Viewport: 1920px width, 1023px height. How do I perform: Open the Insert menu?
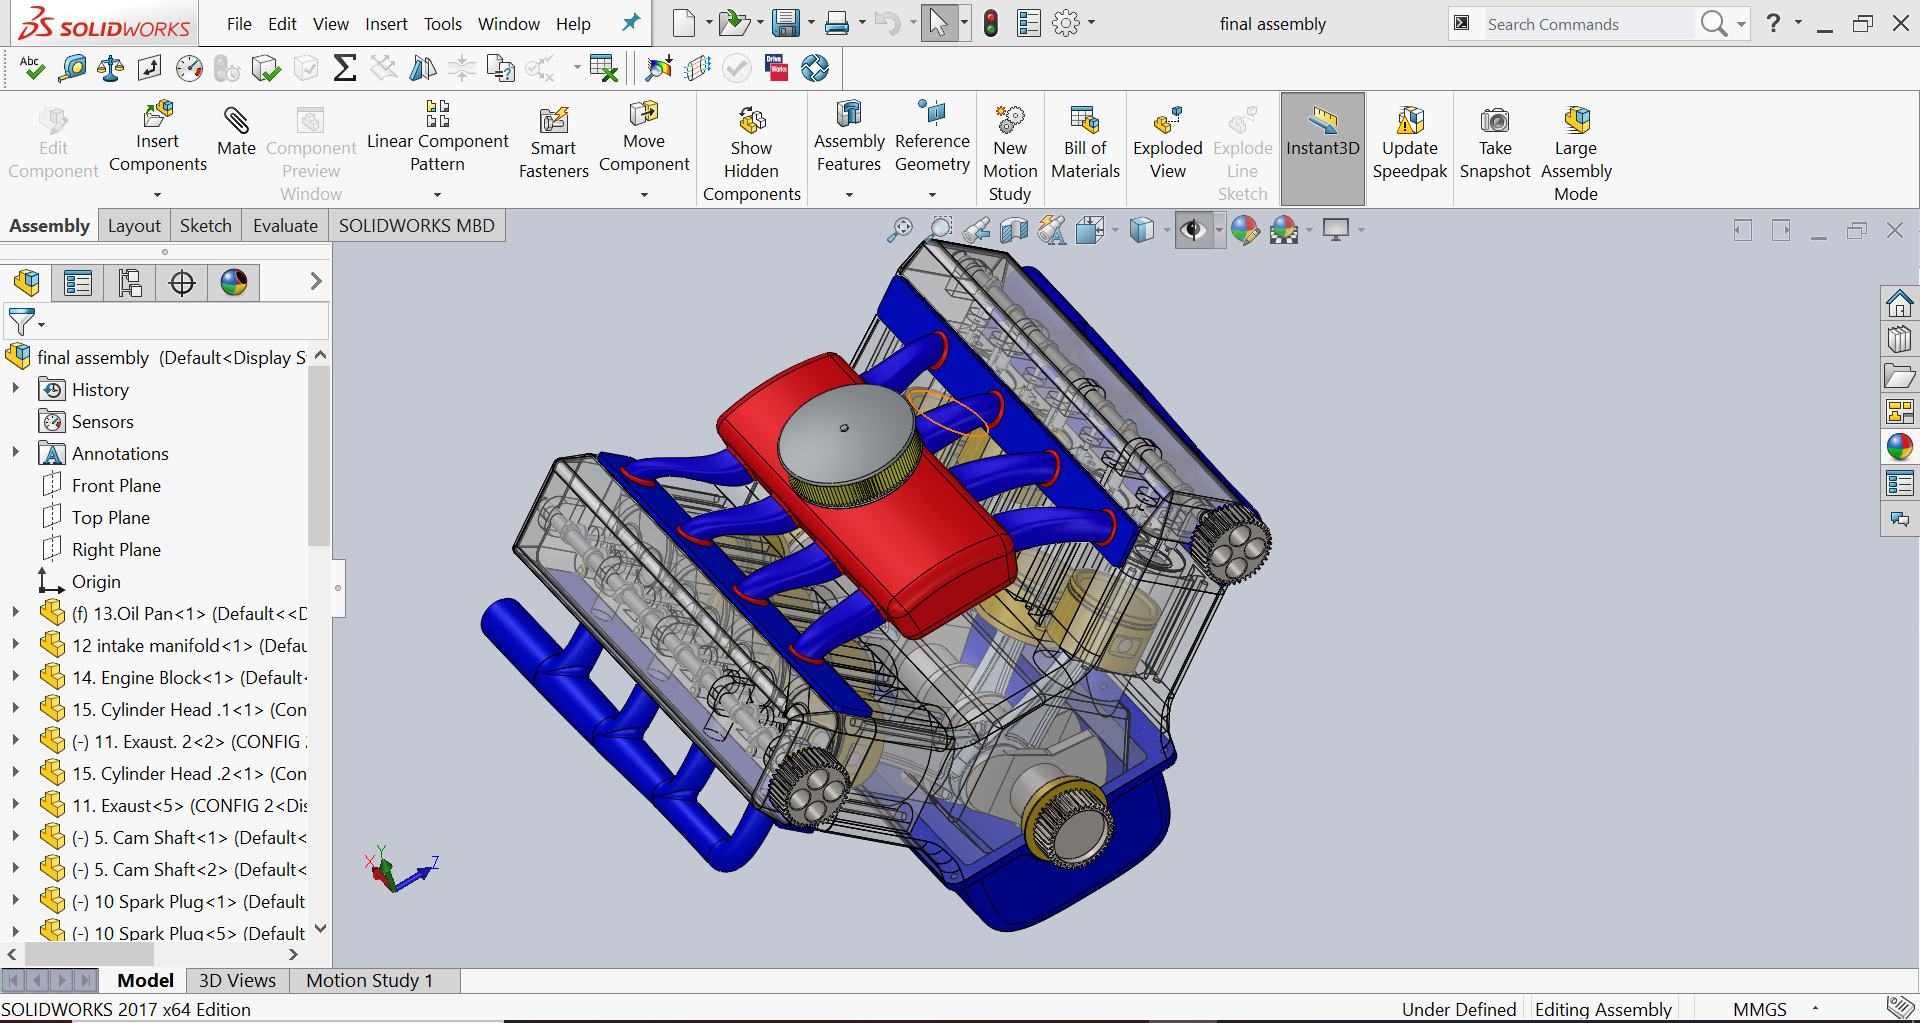tap(386, 24)
